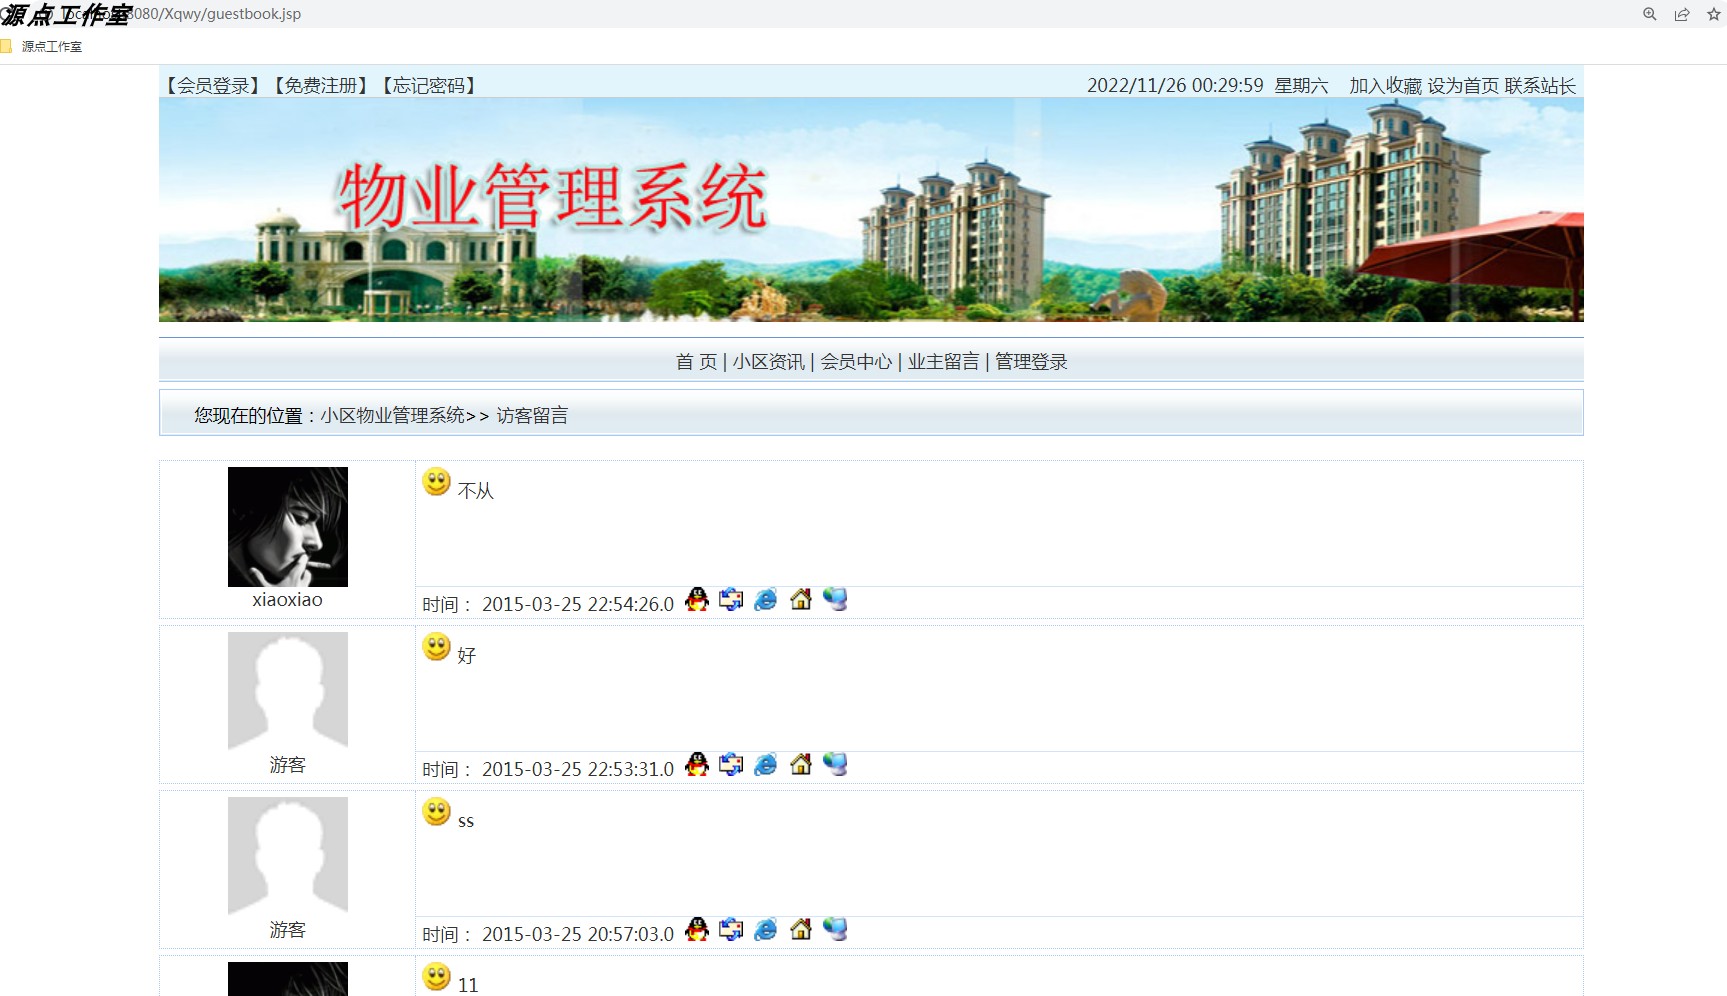The width and height of the screenshot is (1727, 996).
Task: Click smiley face beside message ss
Action: pos(437,812)
